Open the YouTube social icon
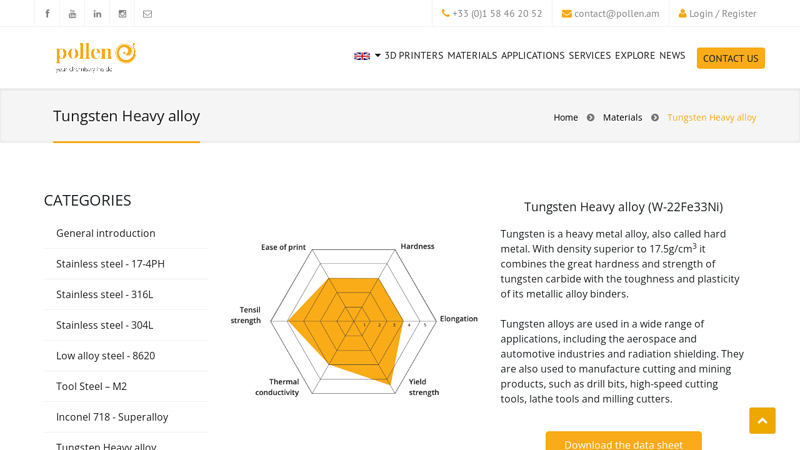The image size is (800, 450). (72, 14)
